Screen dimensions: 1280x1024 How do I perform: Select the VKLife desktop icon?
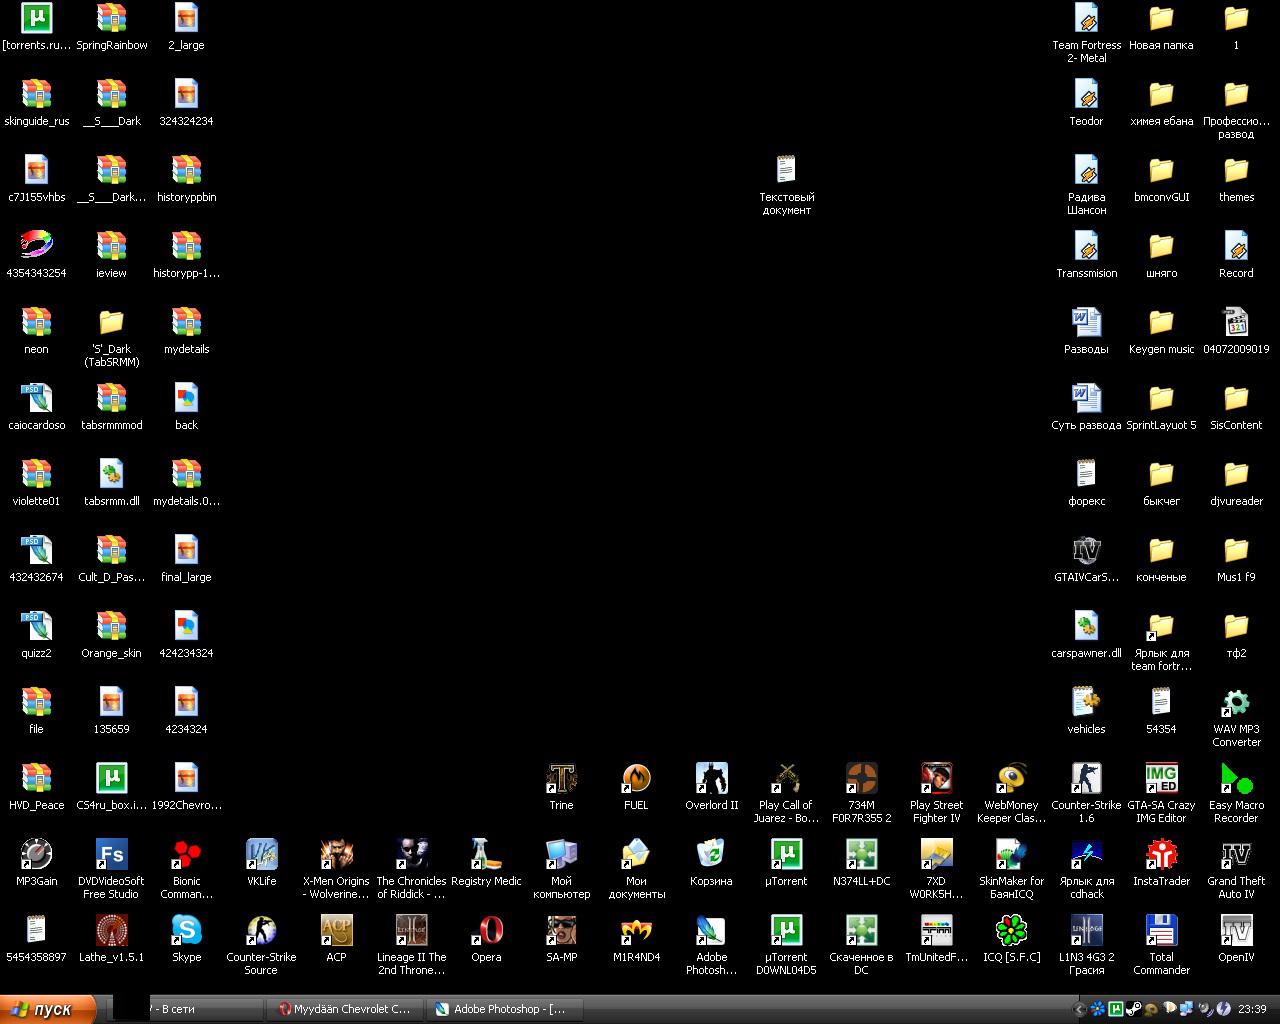261,854
